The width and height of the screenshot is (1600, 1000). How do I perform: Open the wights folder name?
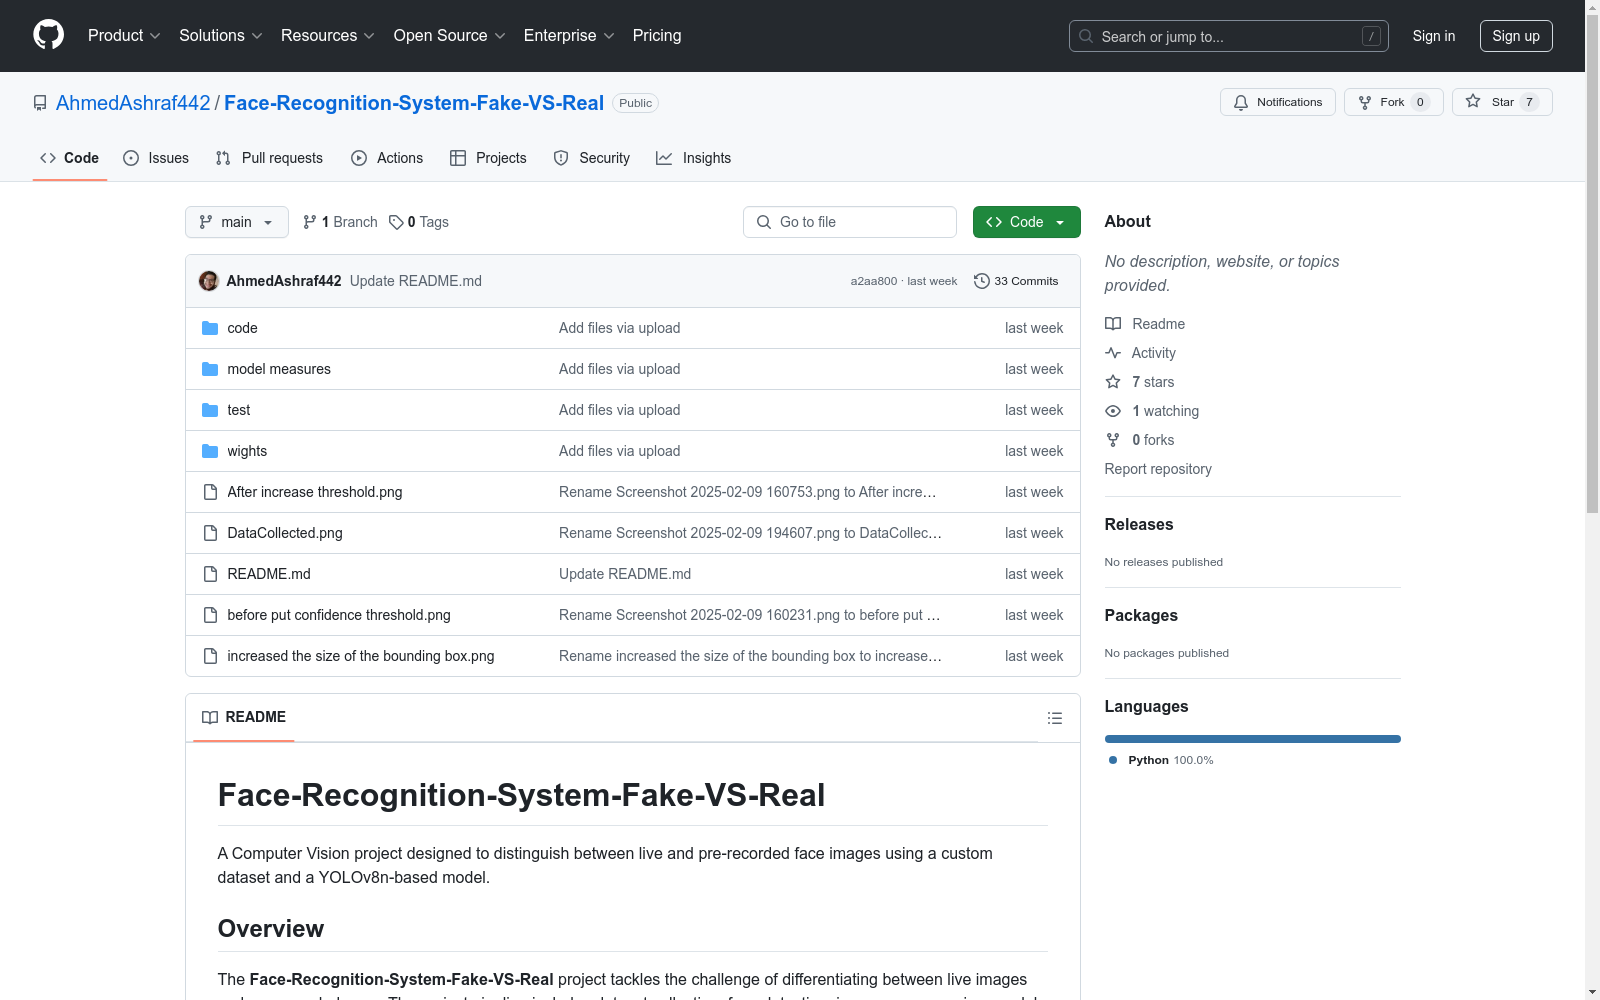point(247,451)
